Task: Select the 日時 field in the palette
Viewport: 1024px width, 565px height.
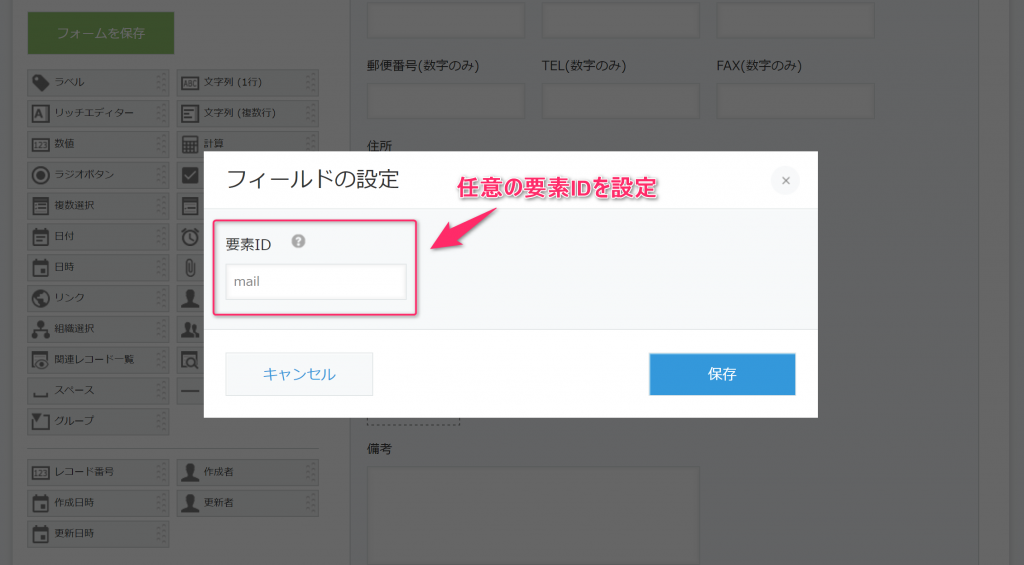Action: click(98, 266)
